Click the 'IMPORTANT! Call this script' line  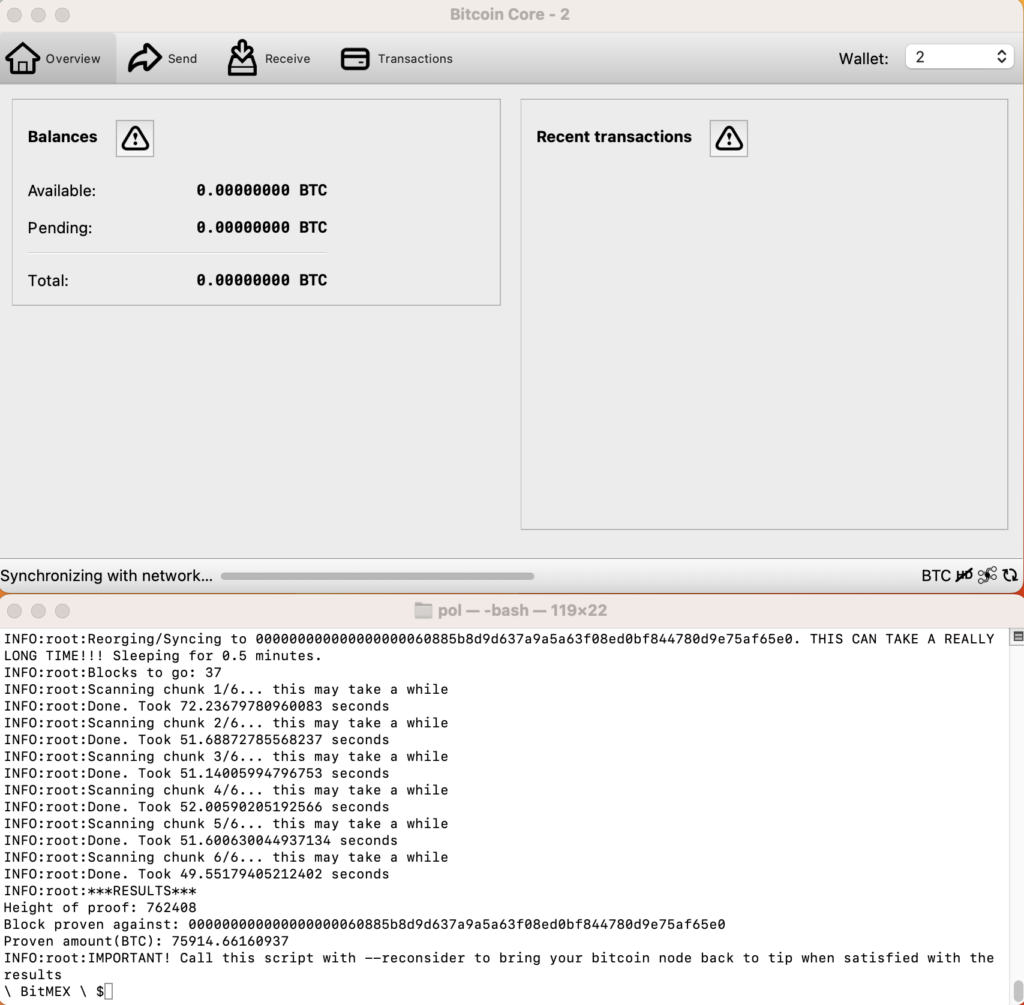click(x=499, y=966)
